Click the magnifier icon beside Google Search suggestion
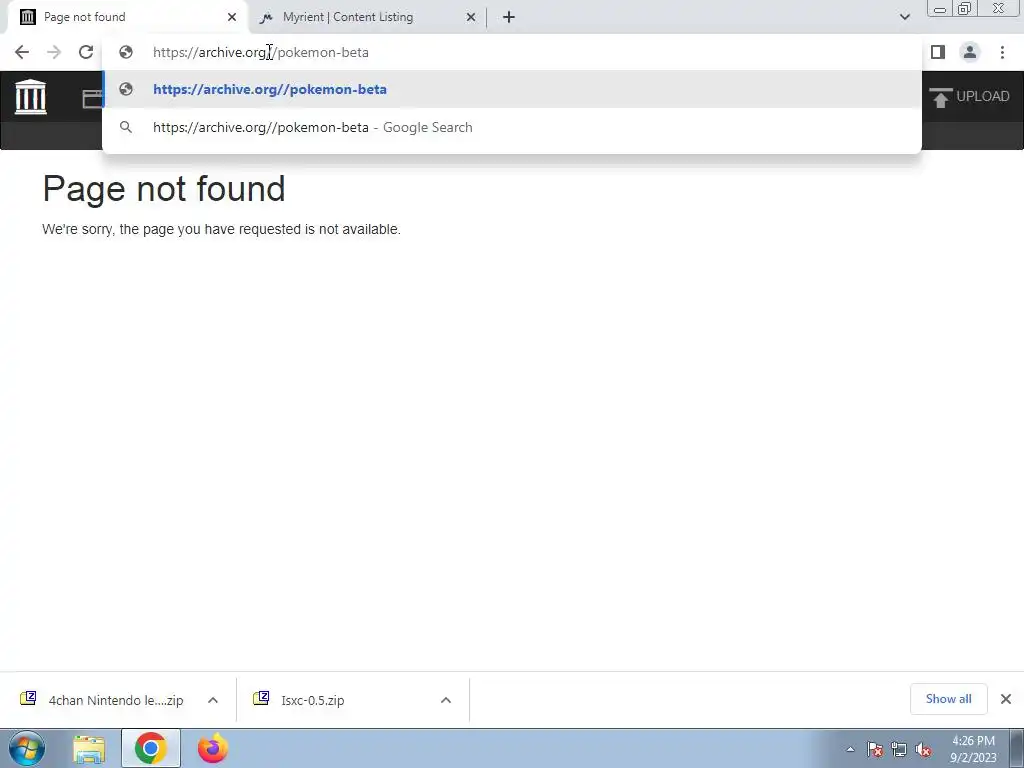Image resolution: width=1024 pixels, height=768 pixels. coord(126,127)
